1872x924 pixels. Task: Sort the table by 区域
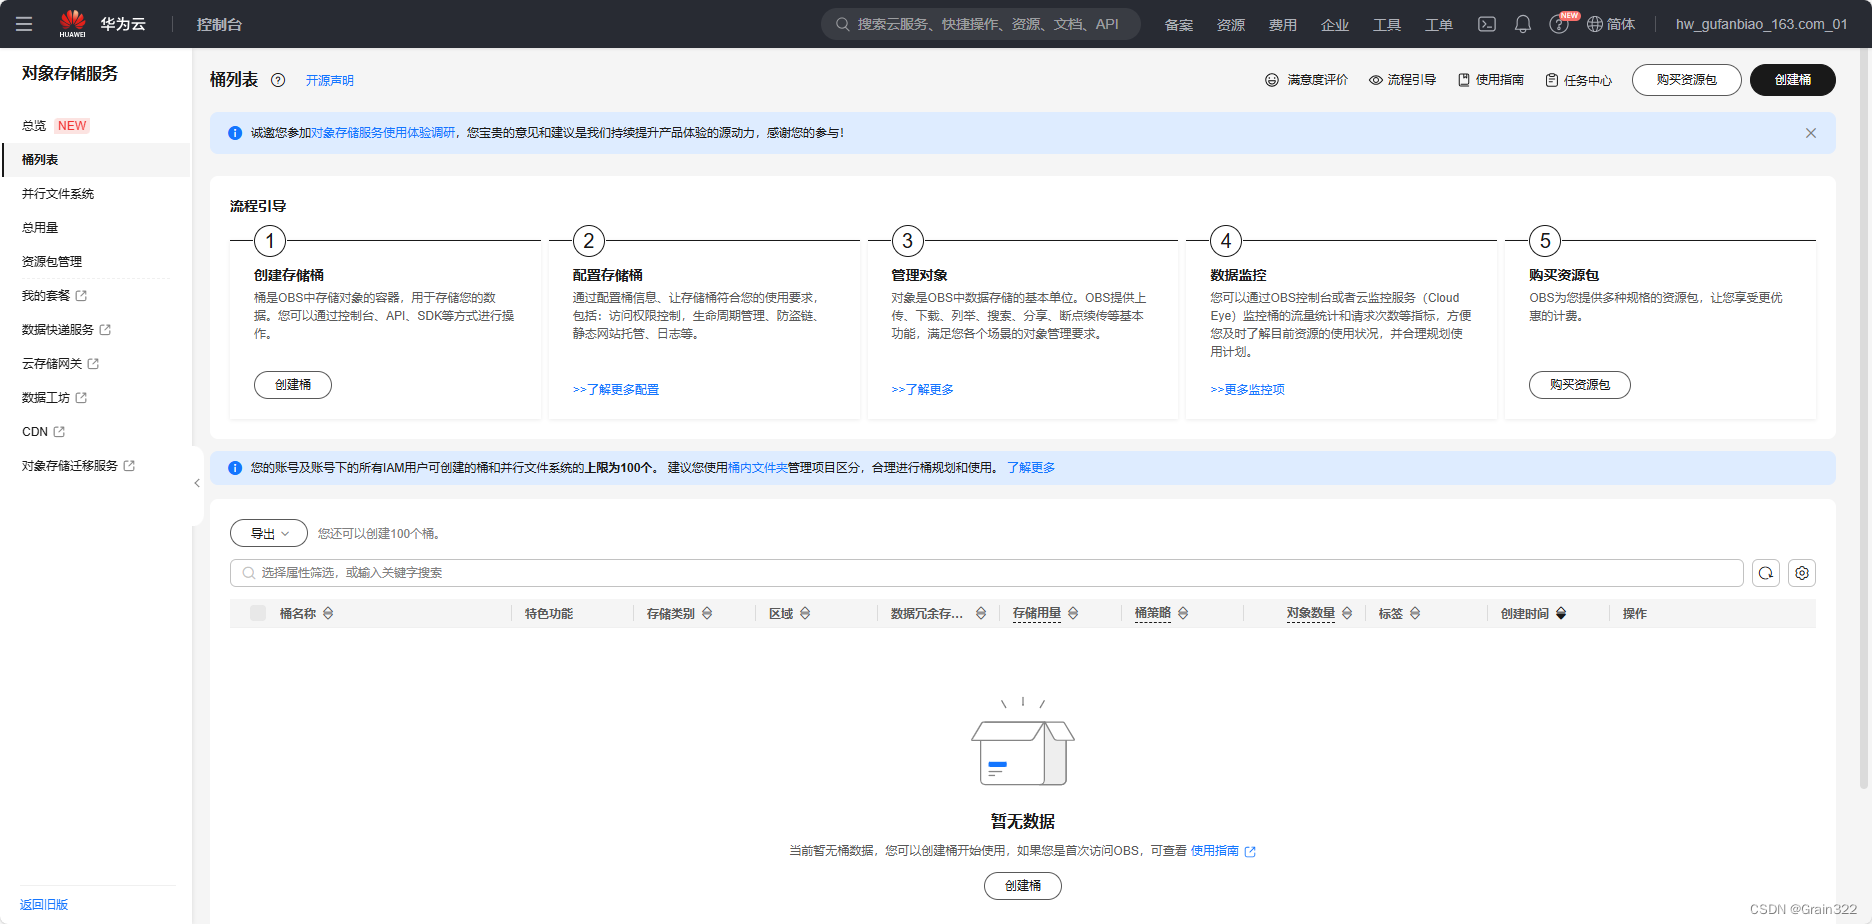805,613
